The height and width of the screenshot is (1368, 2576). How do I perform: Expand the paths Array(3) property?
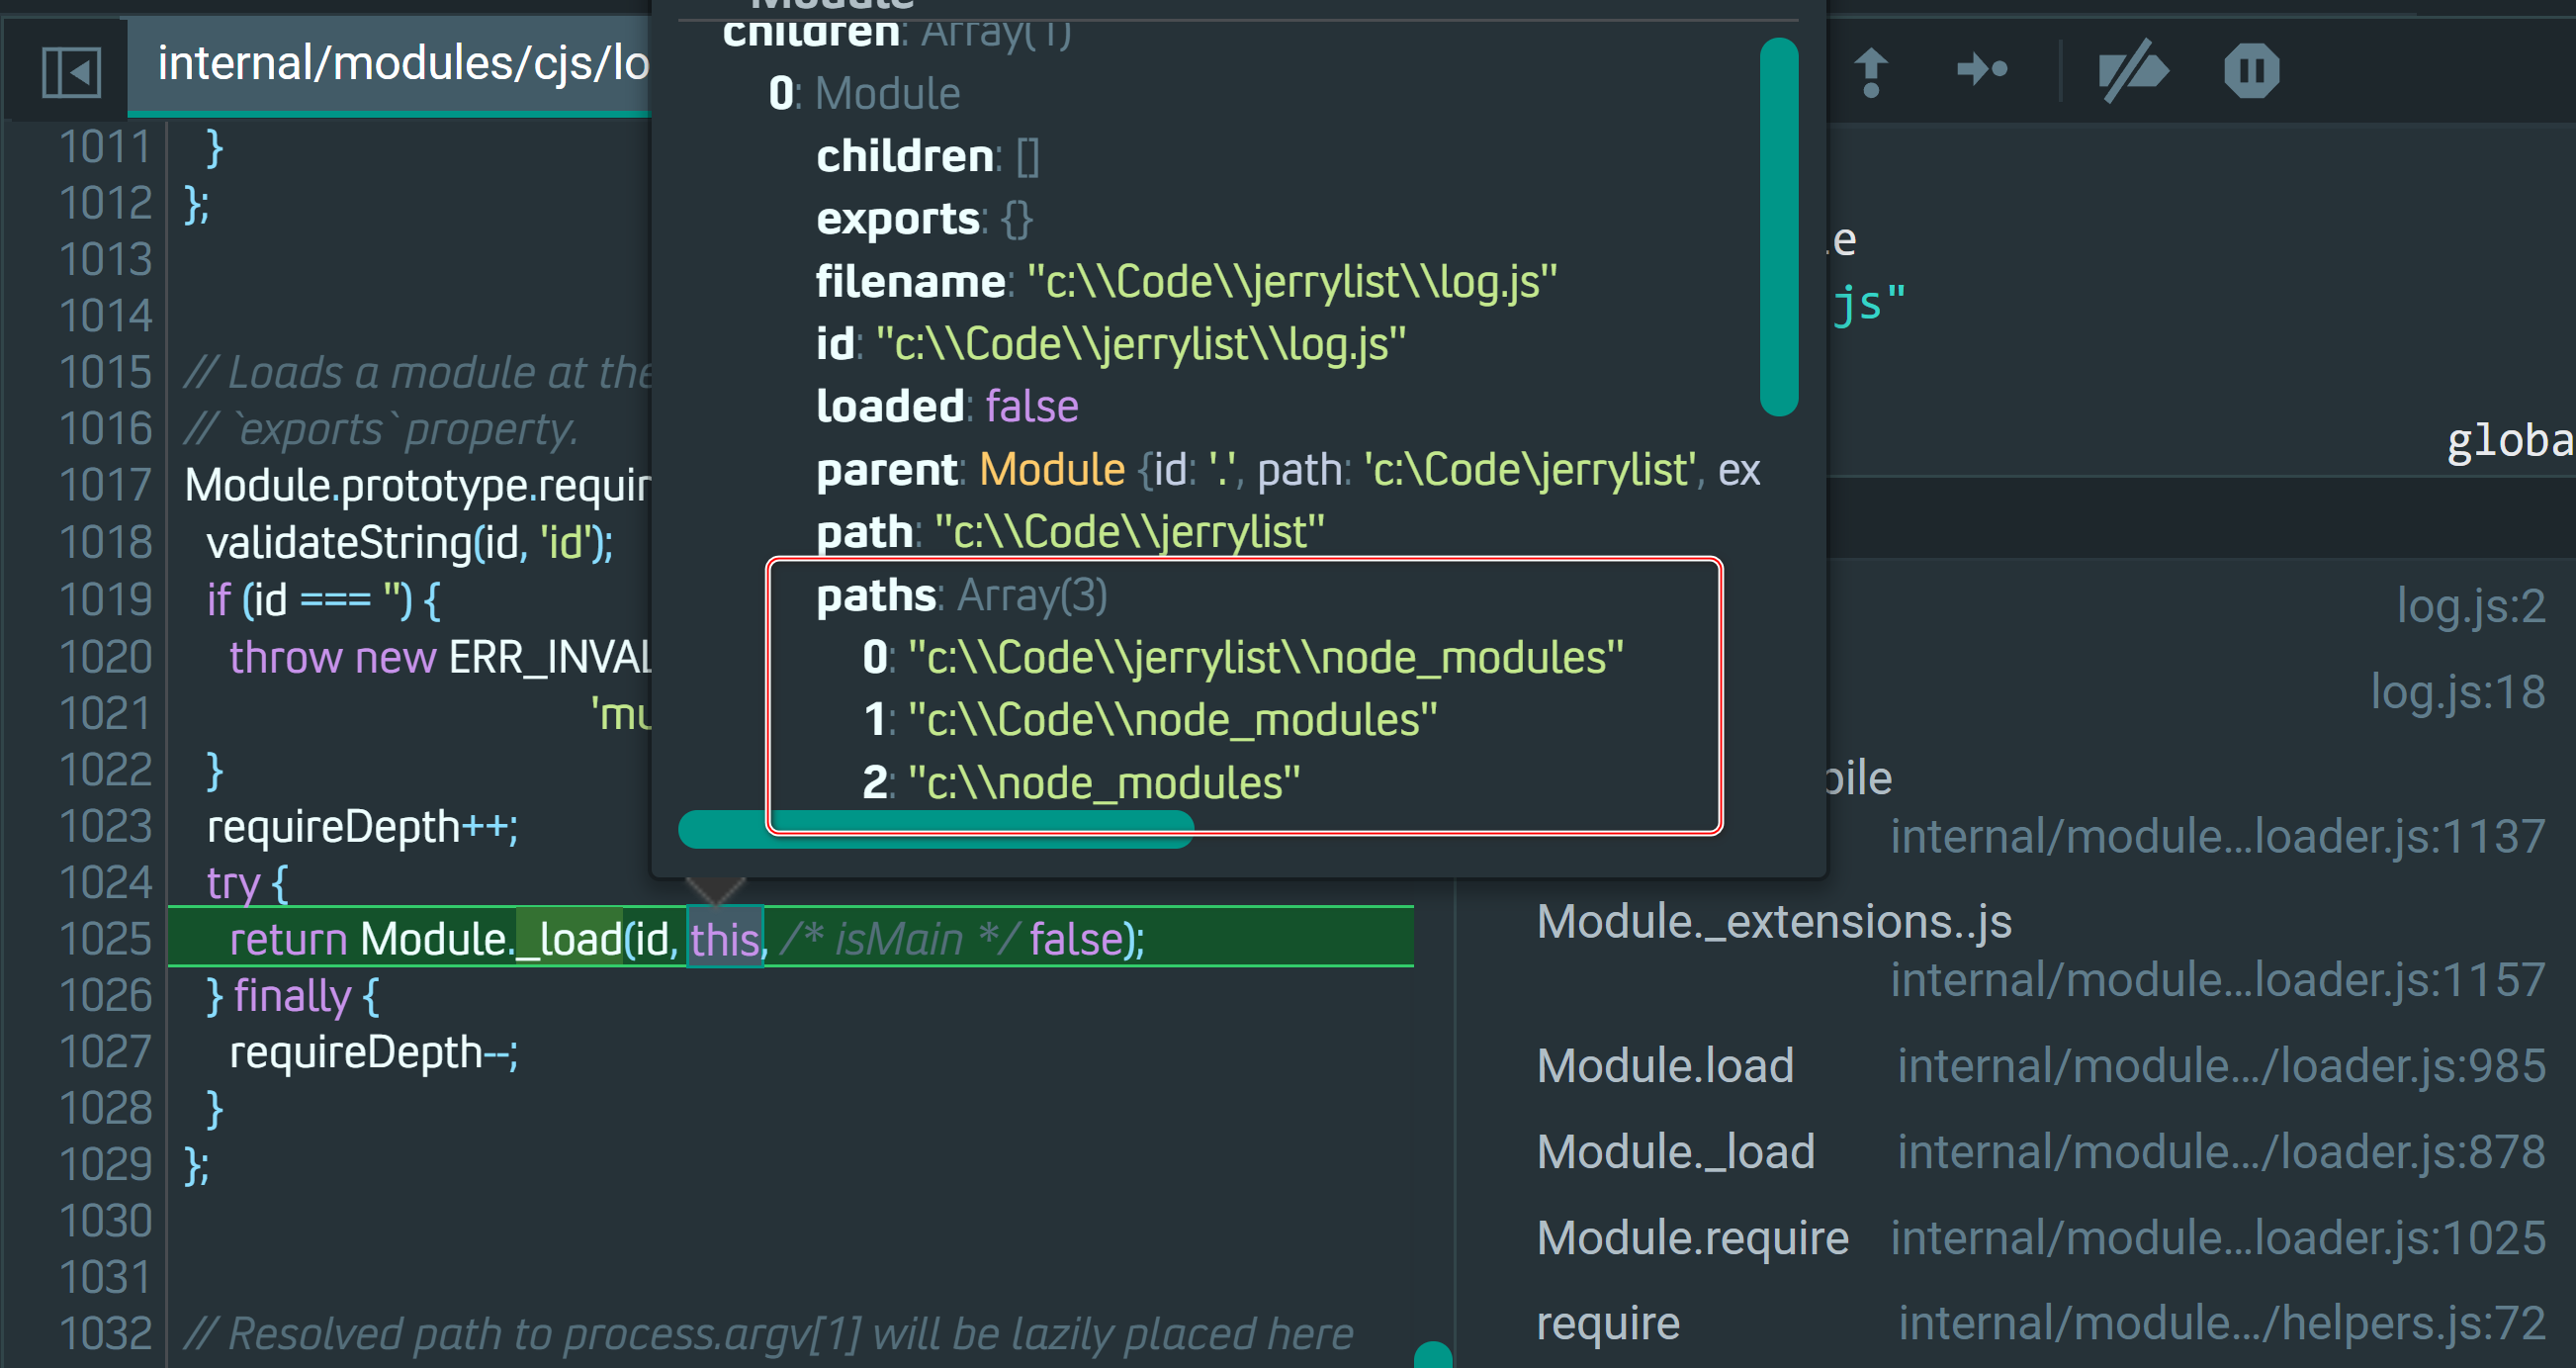[x=877, y=596]
